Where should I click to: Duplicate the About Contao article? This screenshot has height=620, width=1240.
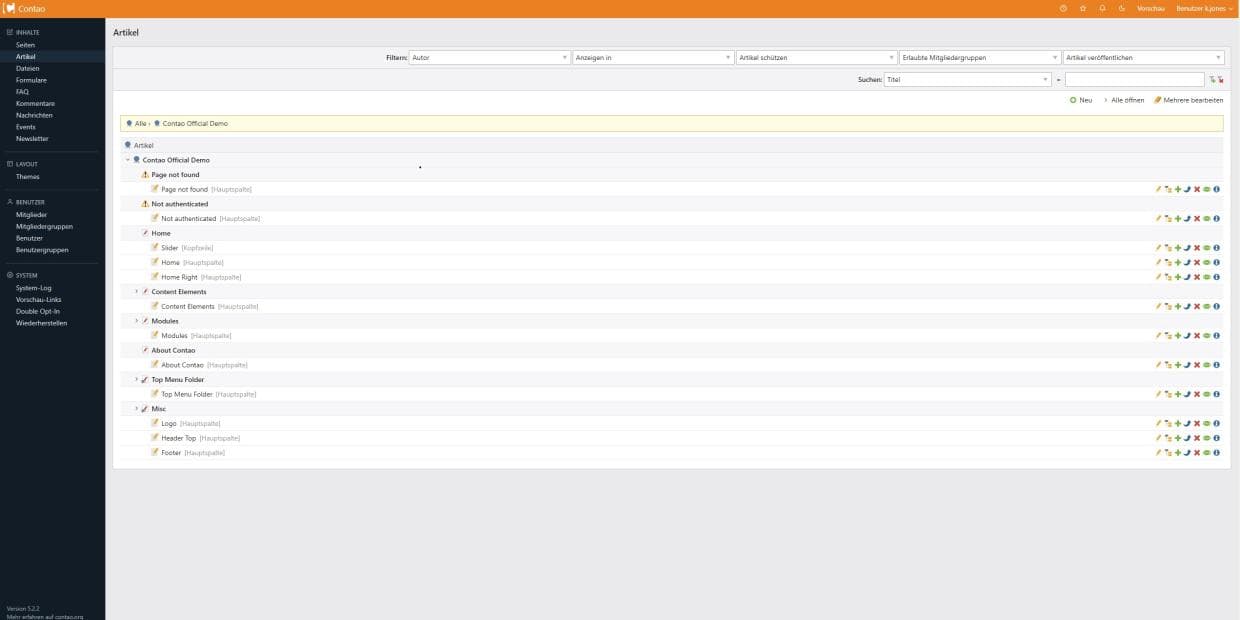pyautogui.click(x=1178, y=365)
